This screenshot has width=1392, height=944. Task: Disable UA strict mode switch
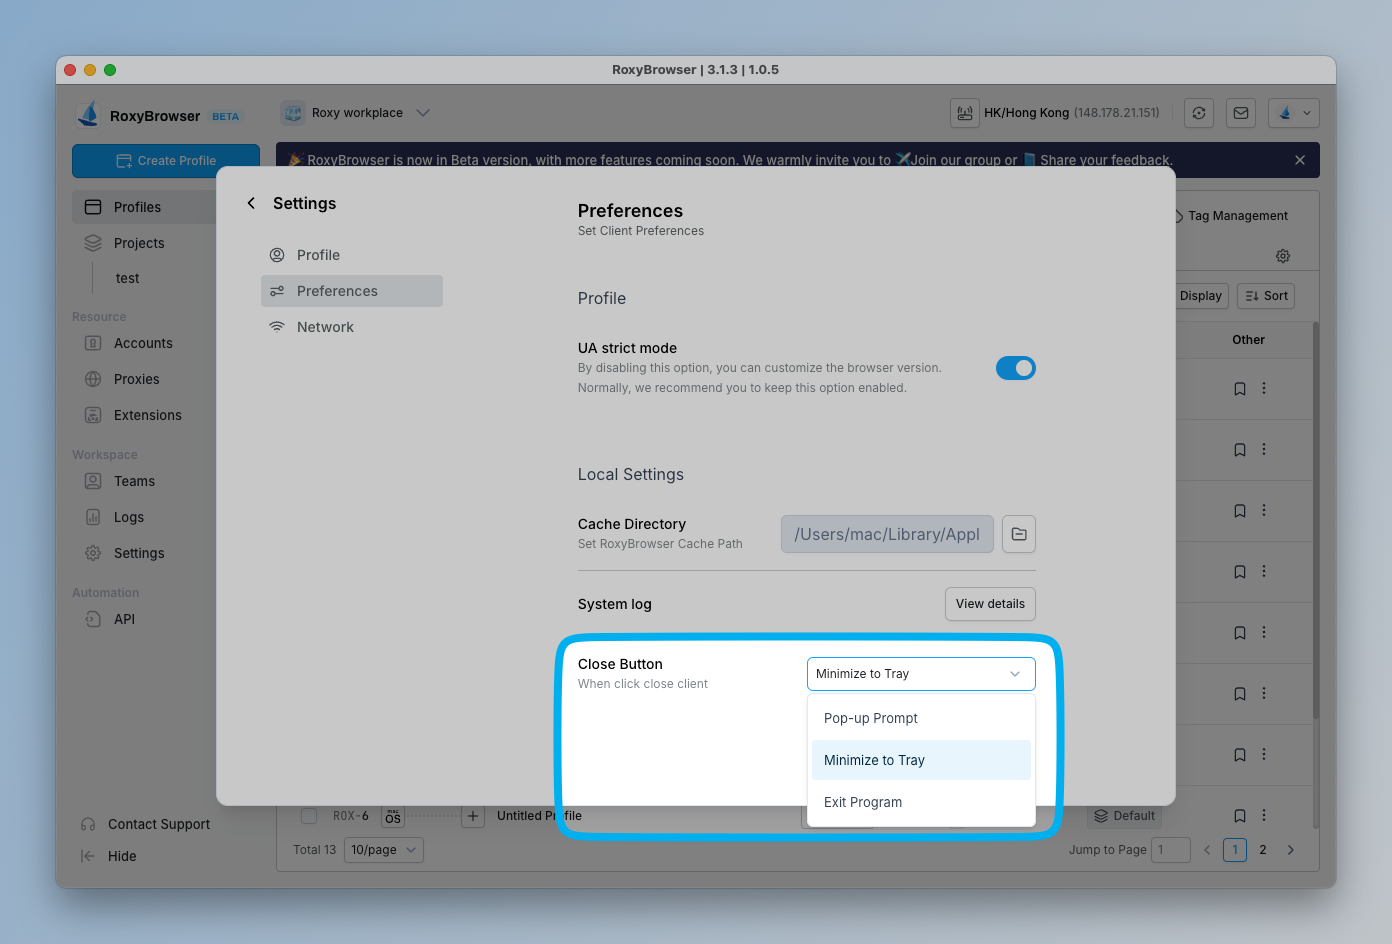click(1015, 368)
